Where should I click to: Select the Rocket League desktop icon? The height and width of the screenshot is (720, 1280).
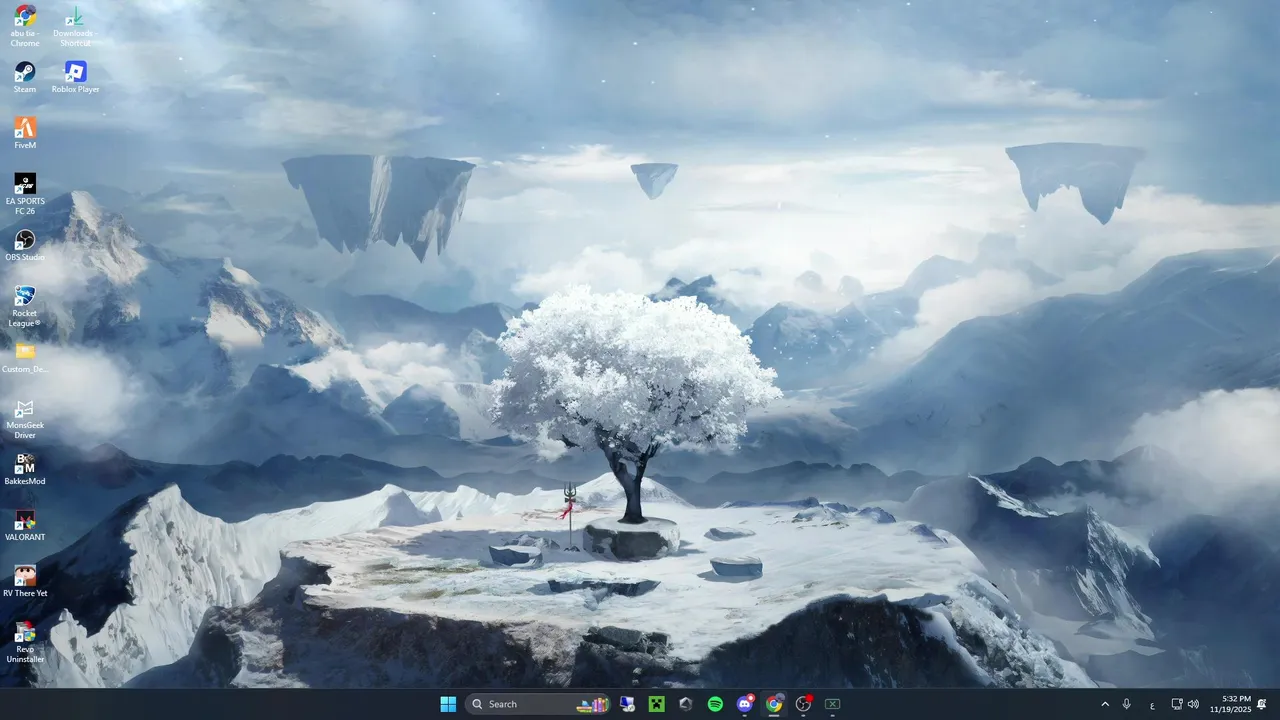25,307
